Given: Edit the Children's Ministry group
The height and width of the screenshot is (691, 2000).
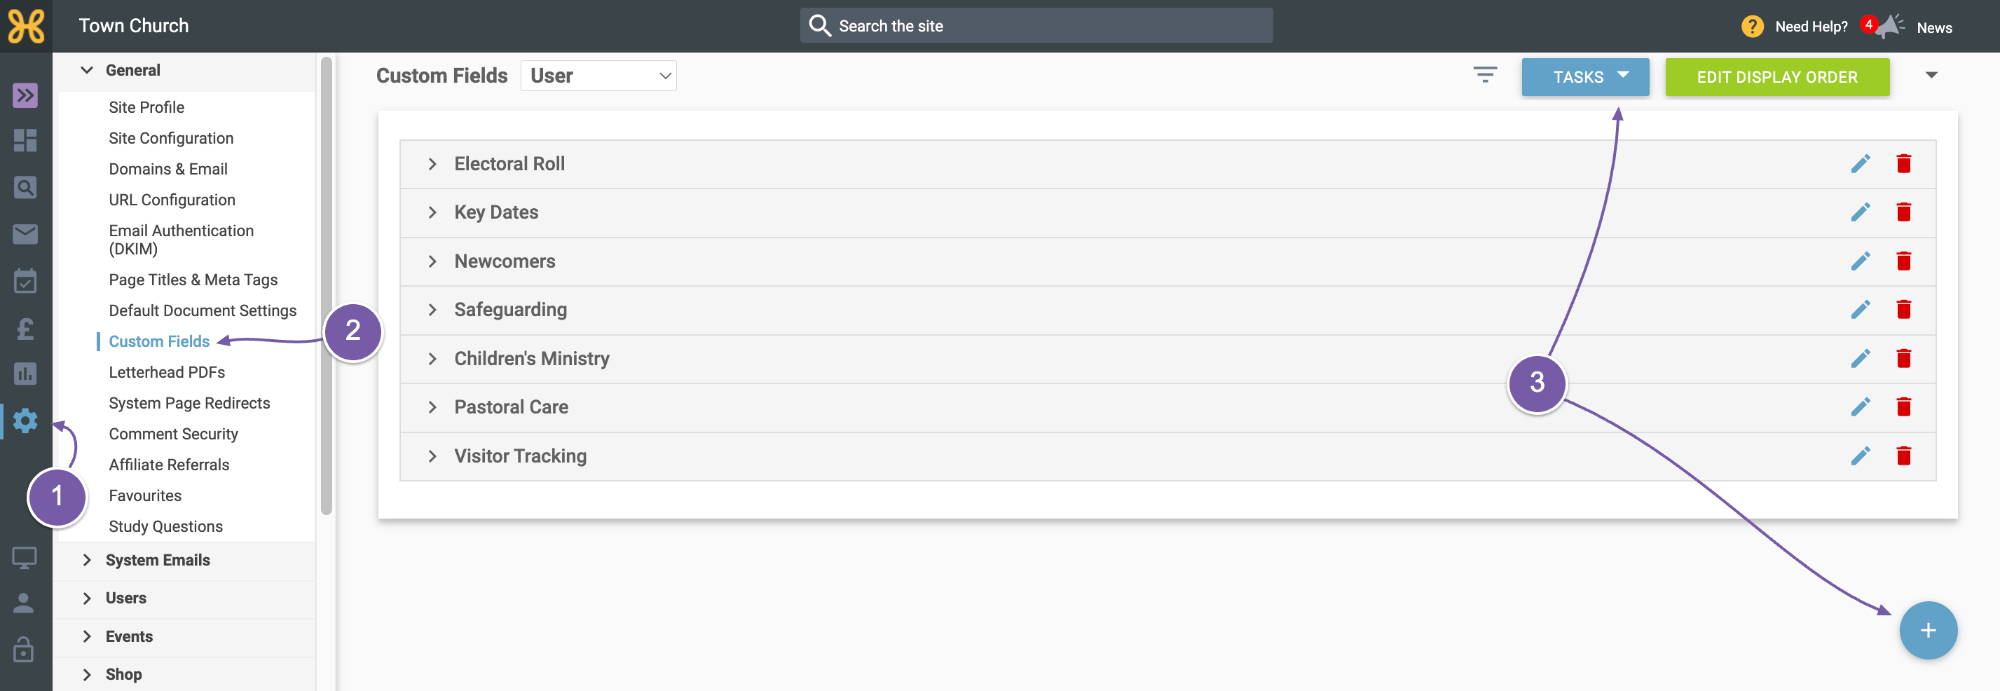Looking at the screenshot, I should (x=1860, y=358).
